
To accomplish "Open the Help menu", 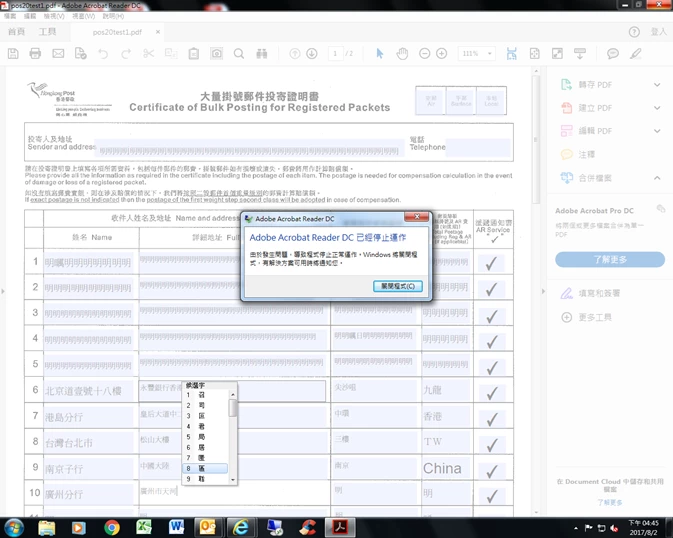I will 113,16.
